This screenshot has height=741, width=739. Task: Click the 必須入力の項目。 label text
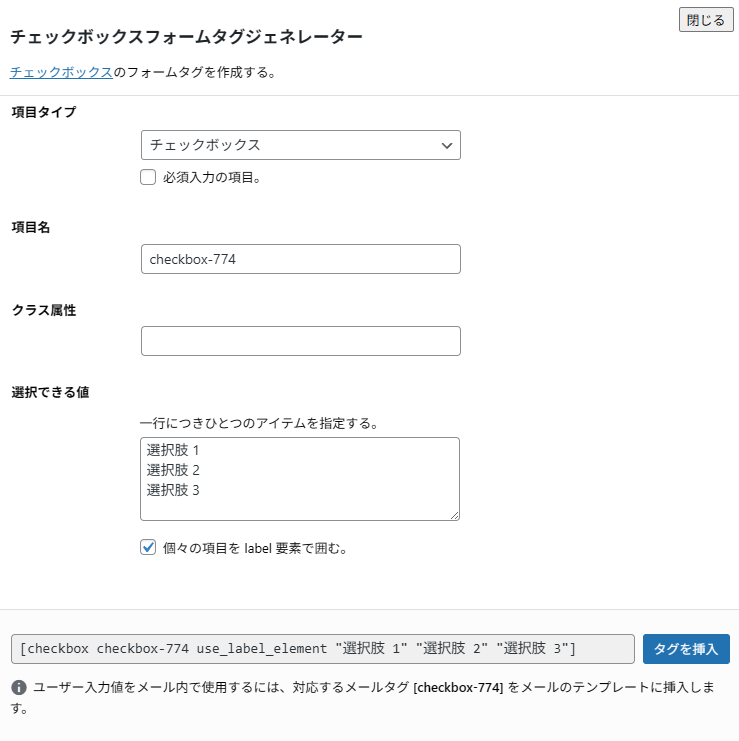[211, 178]
